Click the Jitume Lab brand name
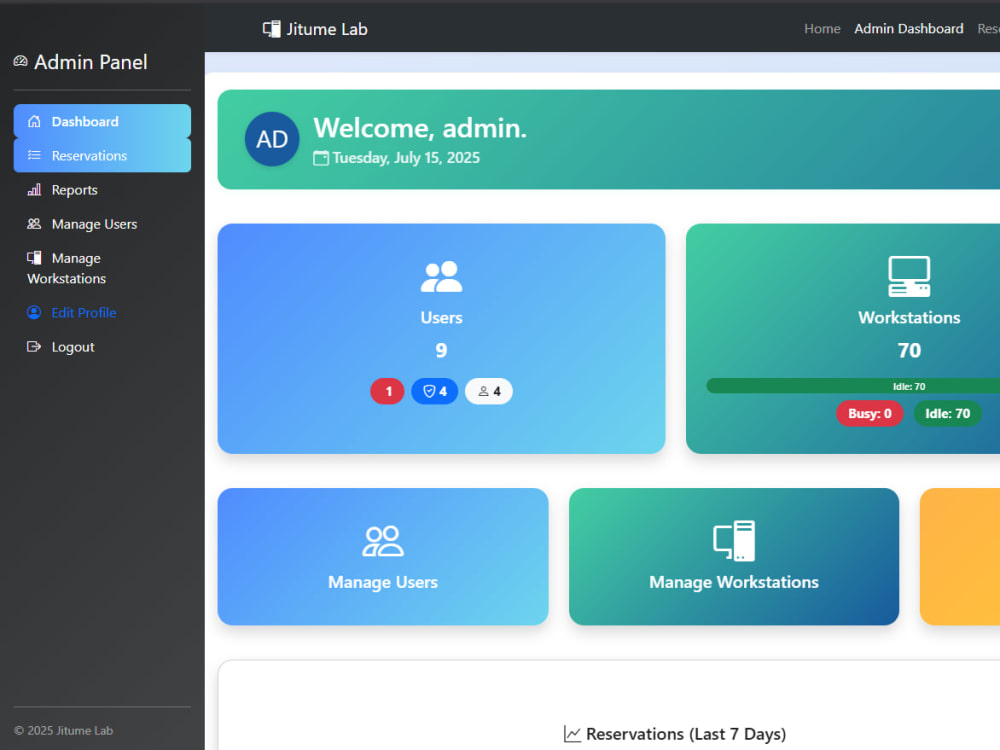This screenshot has width=1000, height=750. tap(327, 29)
